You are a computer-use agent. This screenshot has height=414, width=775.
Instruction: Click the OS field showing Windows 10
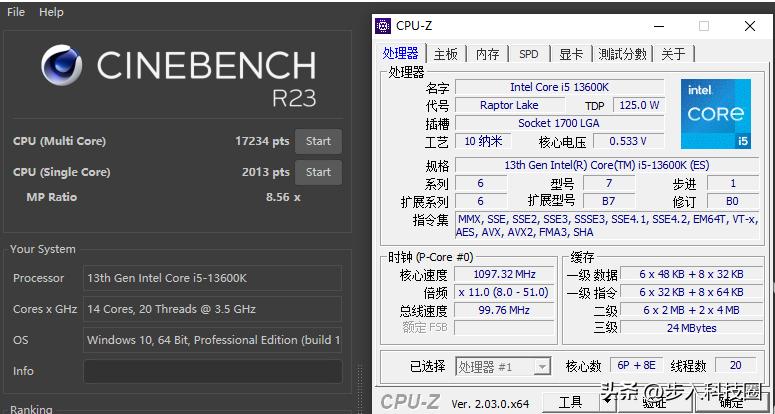(213, 340)
